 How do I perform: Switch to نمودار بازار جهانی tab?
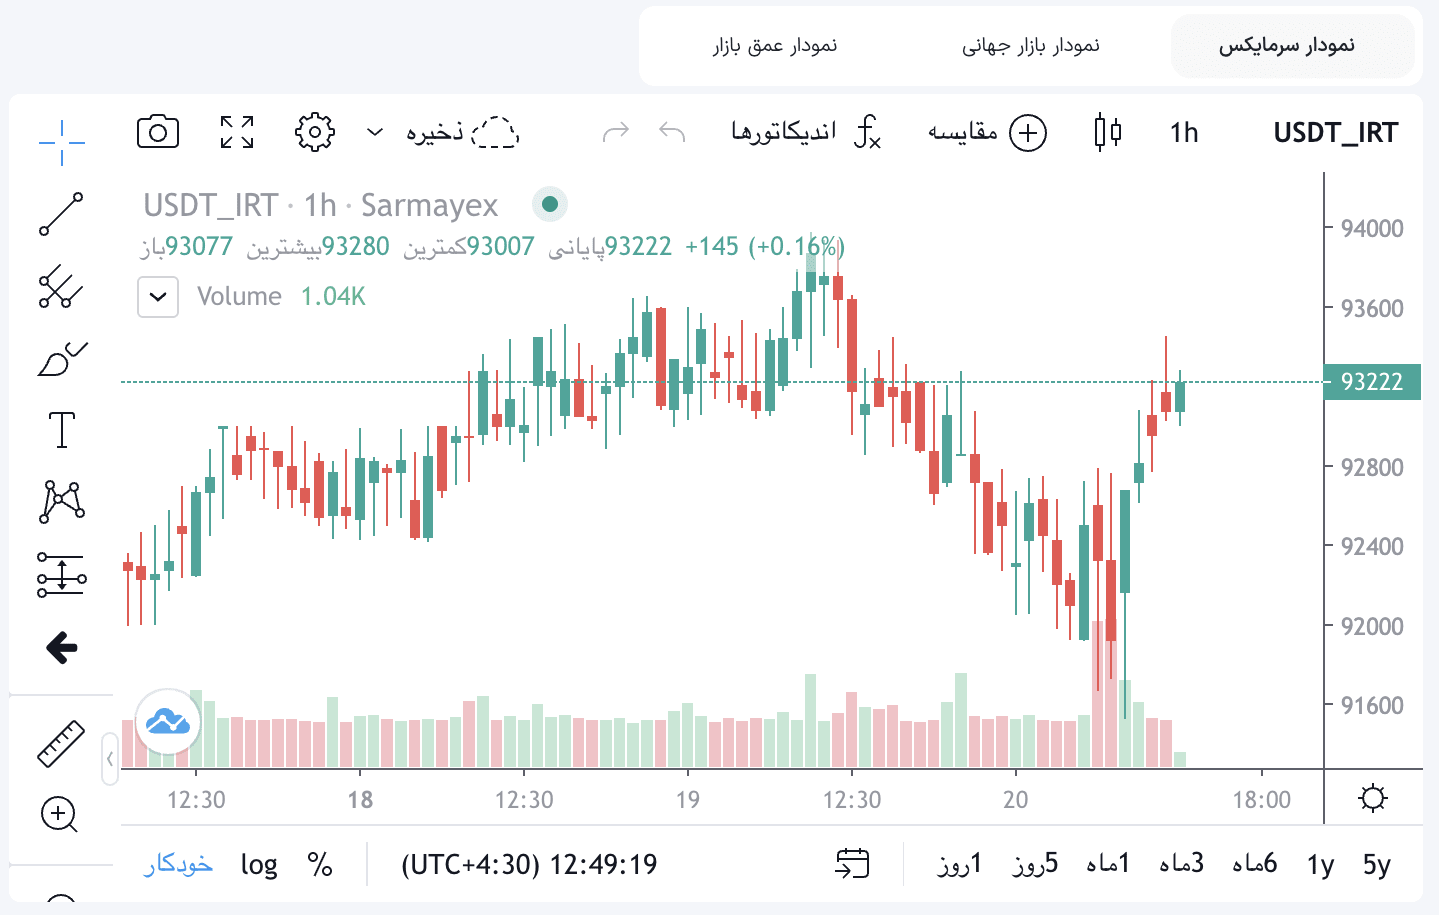(1030, 46)
